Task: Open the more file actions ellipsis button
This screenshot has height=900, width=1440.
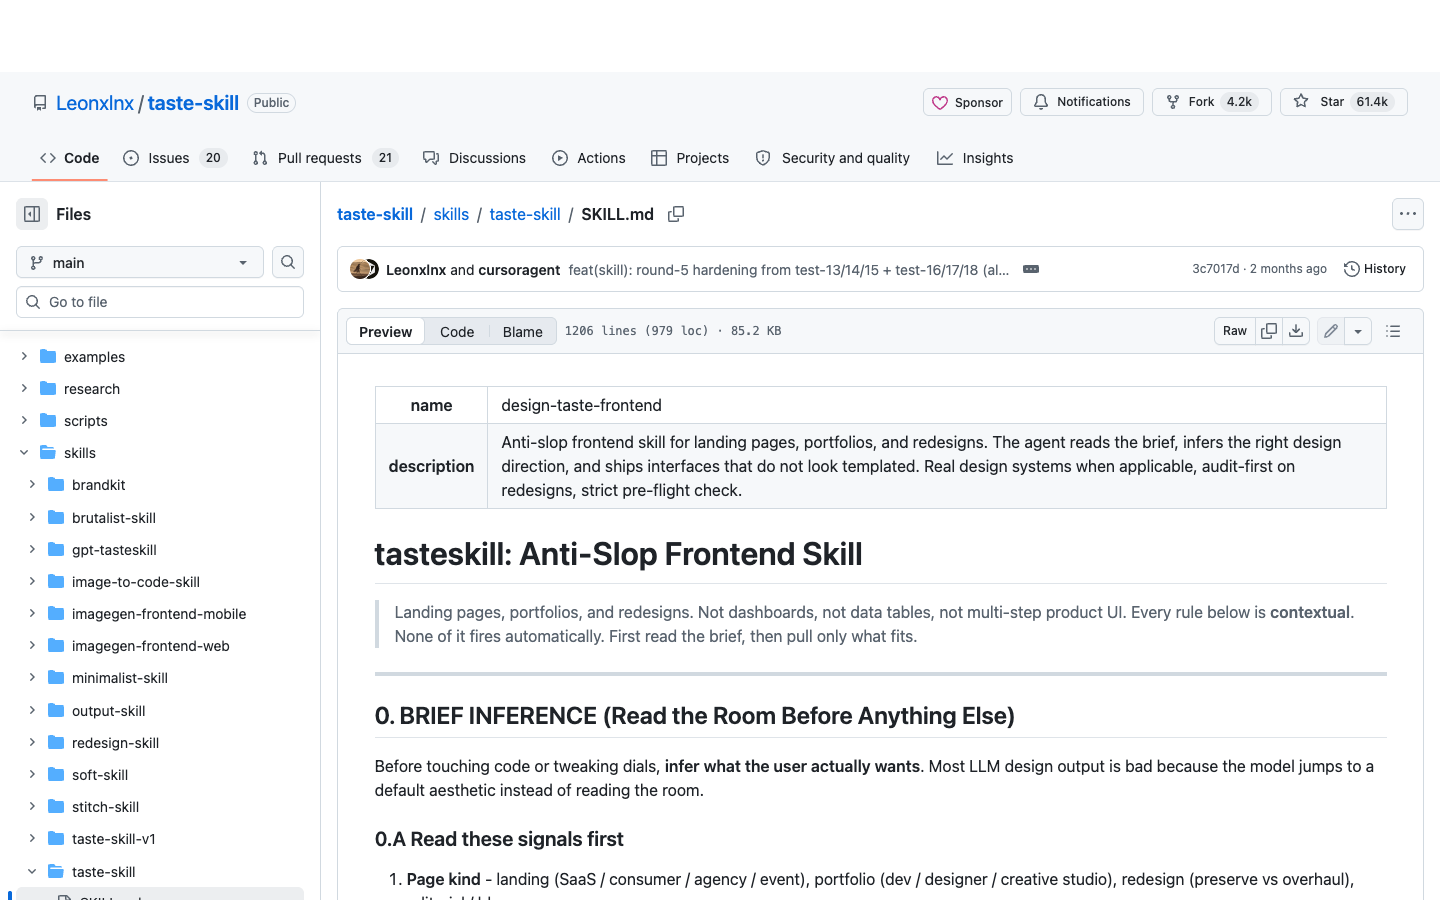Action: [1408, 214]
